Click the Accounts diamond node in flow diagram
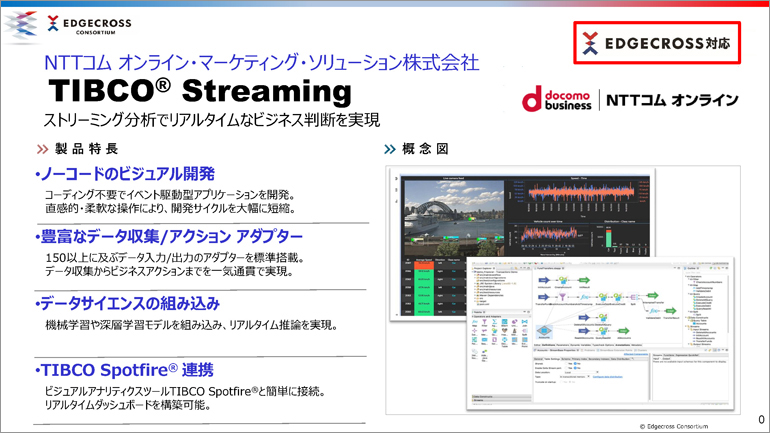The image size is (770, 433). (544, 331)
